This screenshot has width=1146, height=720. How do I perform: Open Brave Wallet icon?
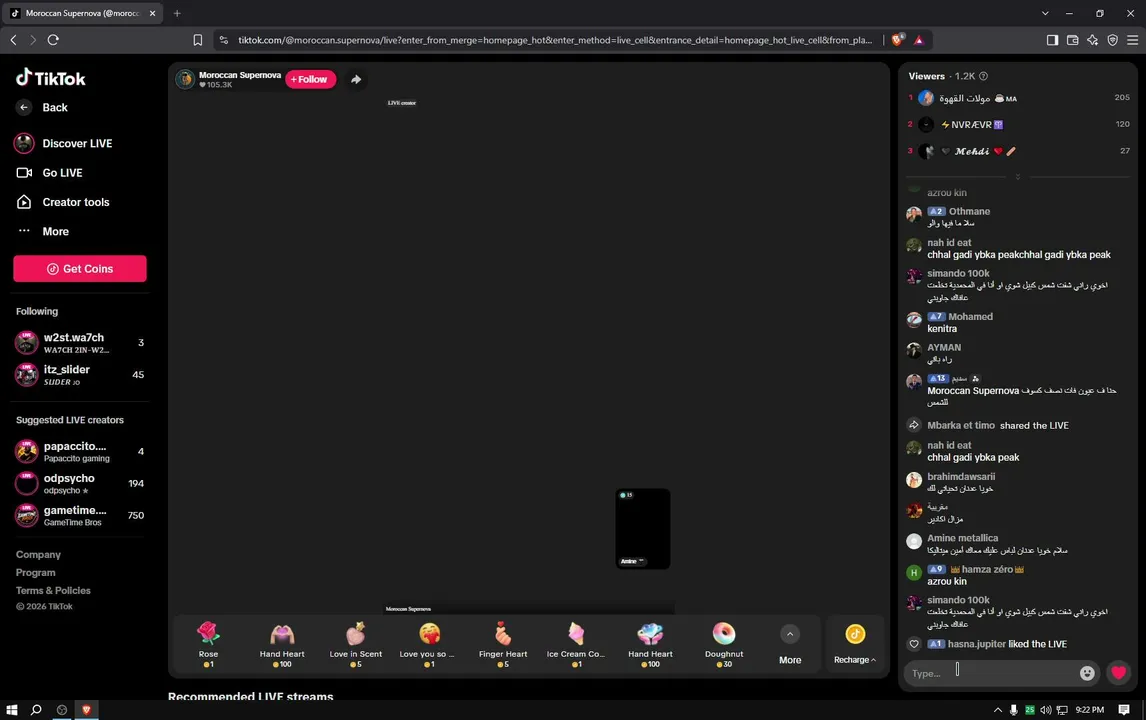1072,40
